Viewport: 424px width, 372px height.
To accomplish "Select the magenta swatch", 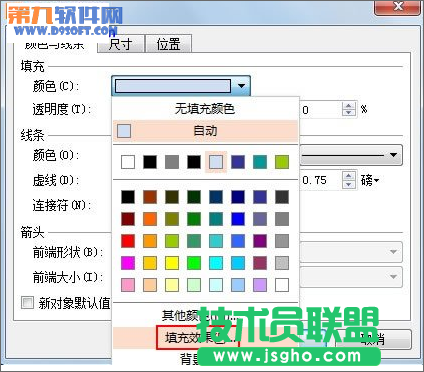I will pos(128,263).
